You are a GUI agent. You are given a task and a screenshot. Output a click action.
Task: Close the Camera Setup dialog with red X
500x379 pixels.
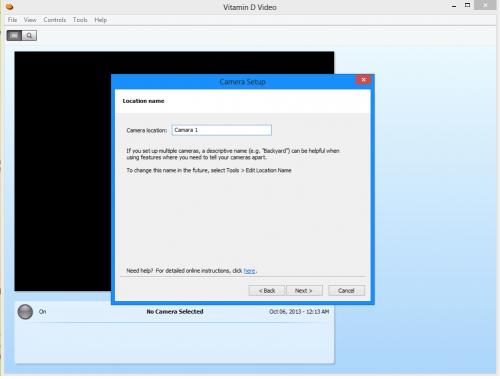pos(363,80)
